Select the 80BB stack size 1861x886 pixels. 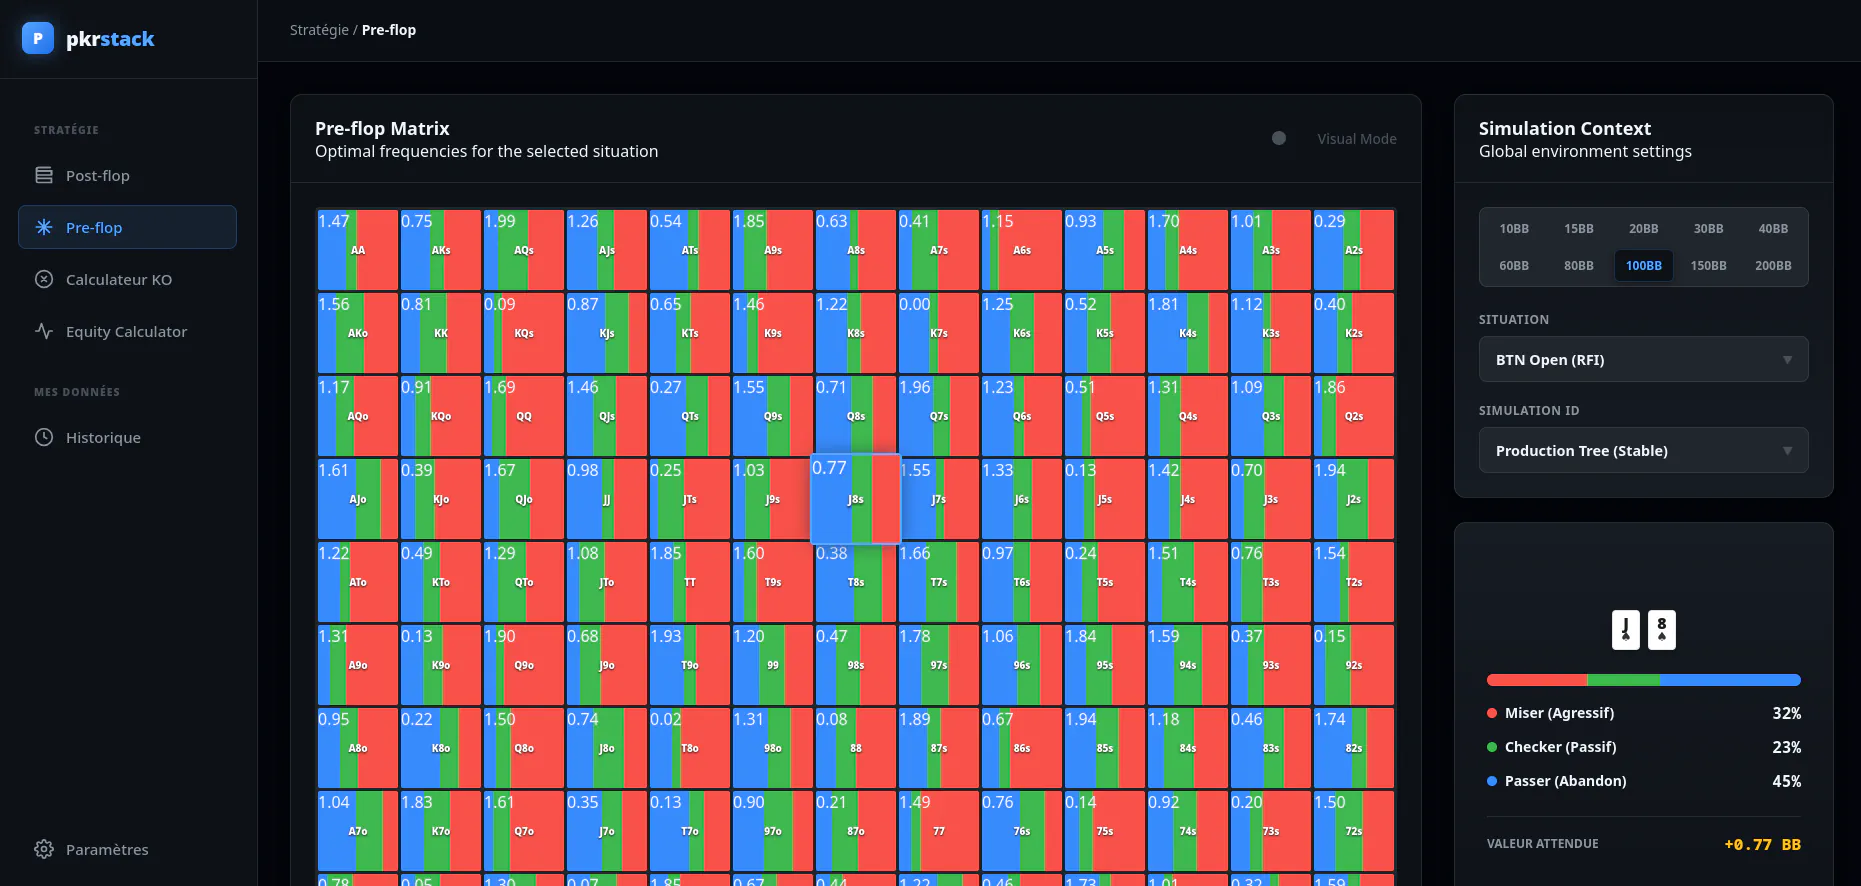(1579, 266)
